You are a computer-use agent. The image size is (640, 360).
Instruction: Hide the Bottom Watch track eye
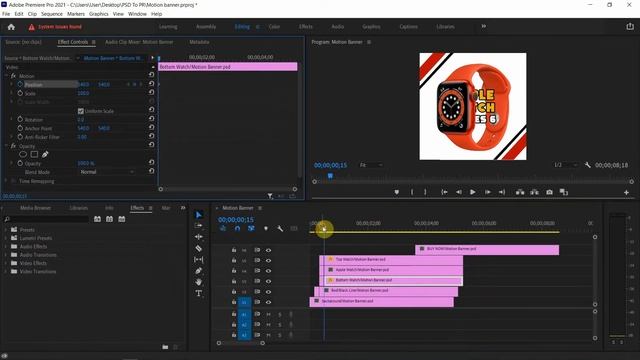(x=268, y=281)
